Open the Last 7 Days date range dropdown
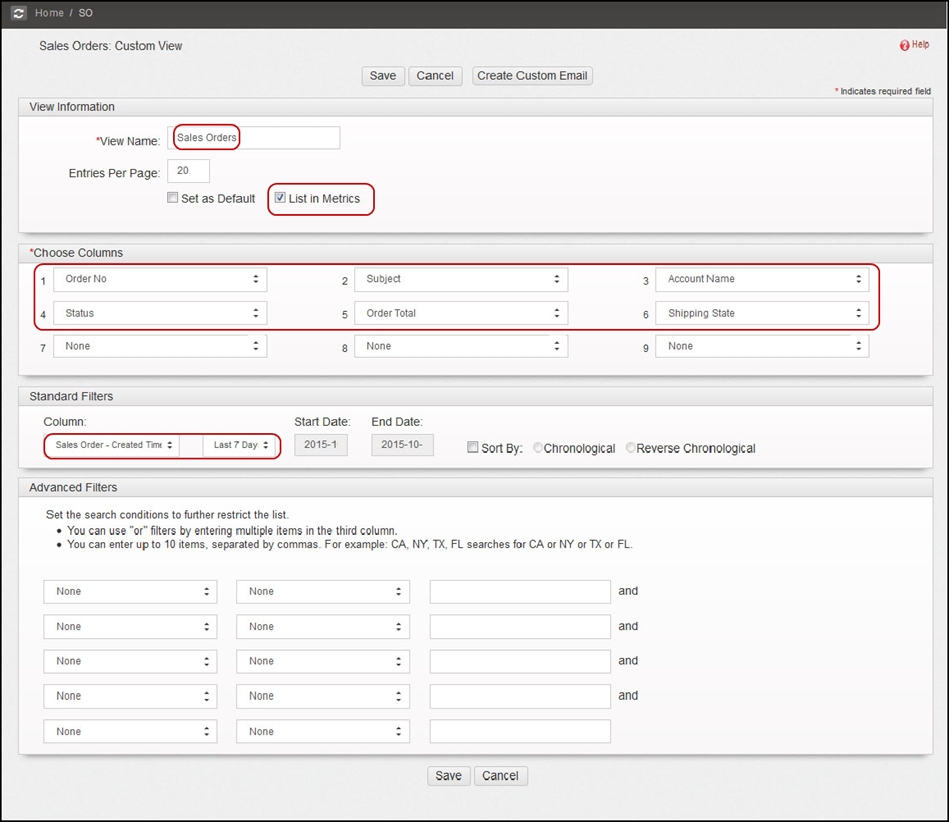 coord(238,445)
